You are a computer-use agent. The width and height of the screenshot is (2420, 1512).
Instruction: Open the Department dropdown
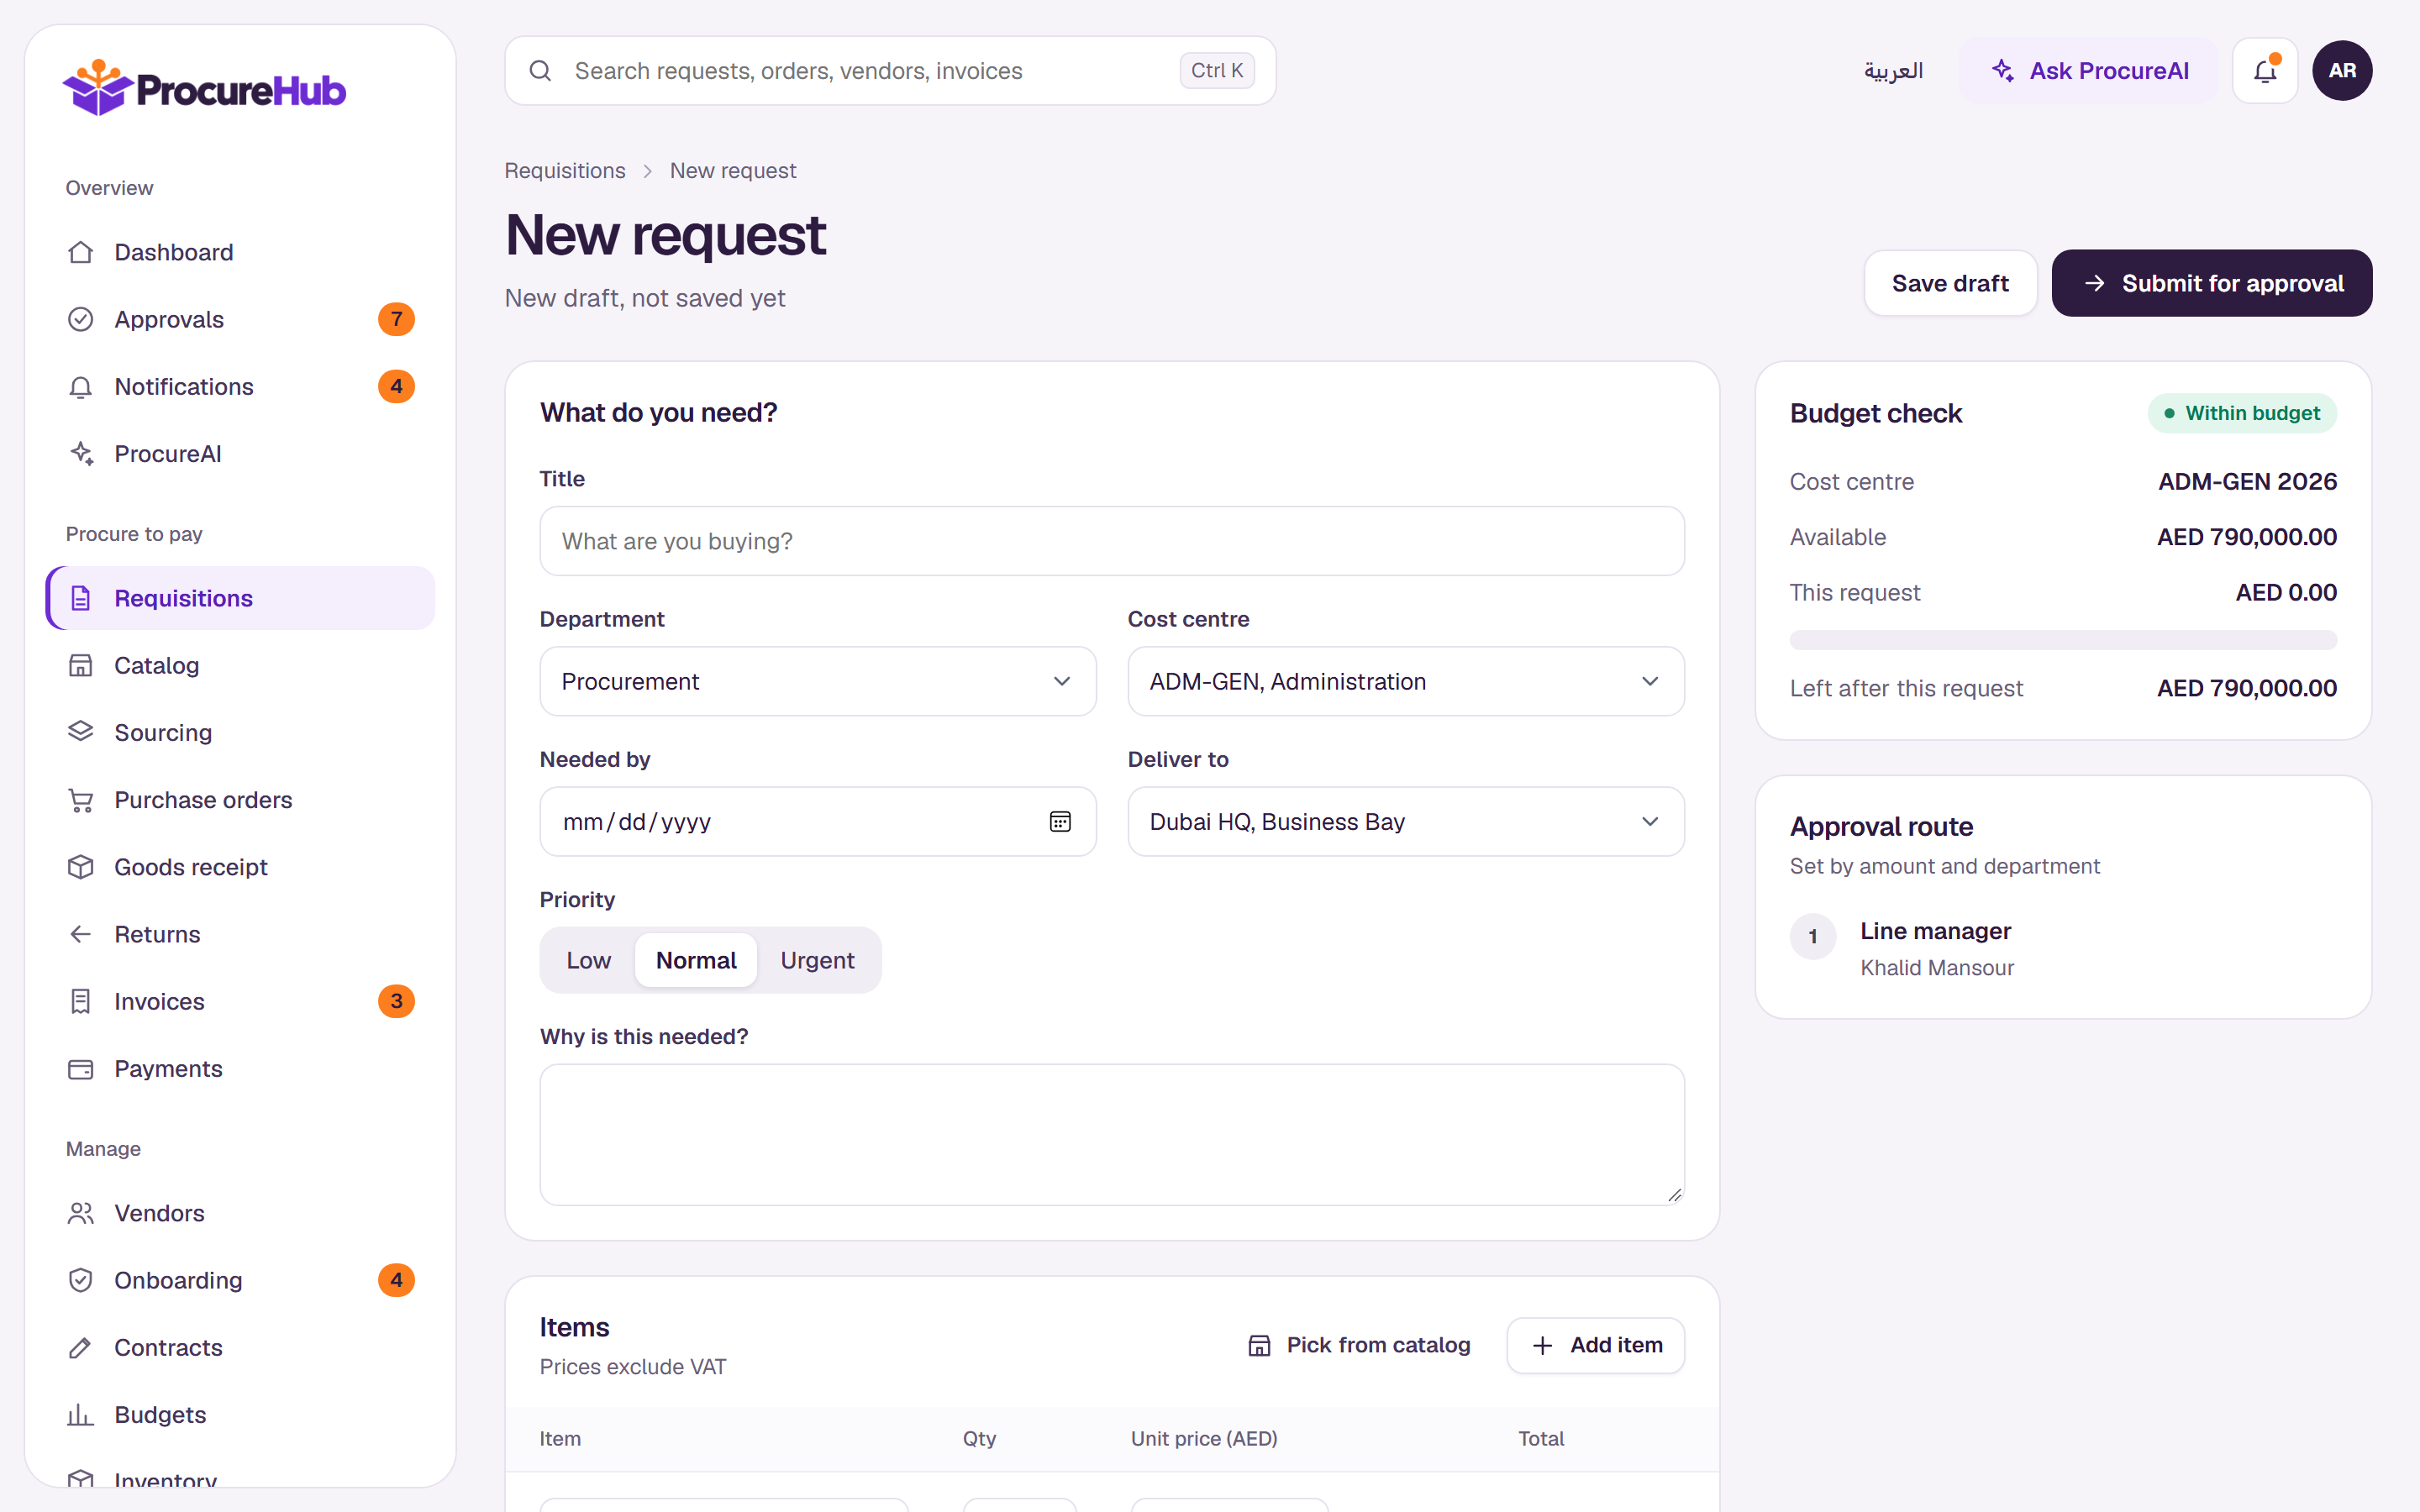pyautogui.click(x=817, y=681)
